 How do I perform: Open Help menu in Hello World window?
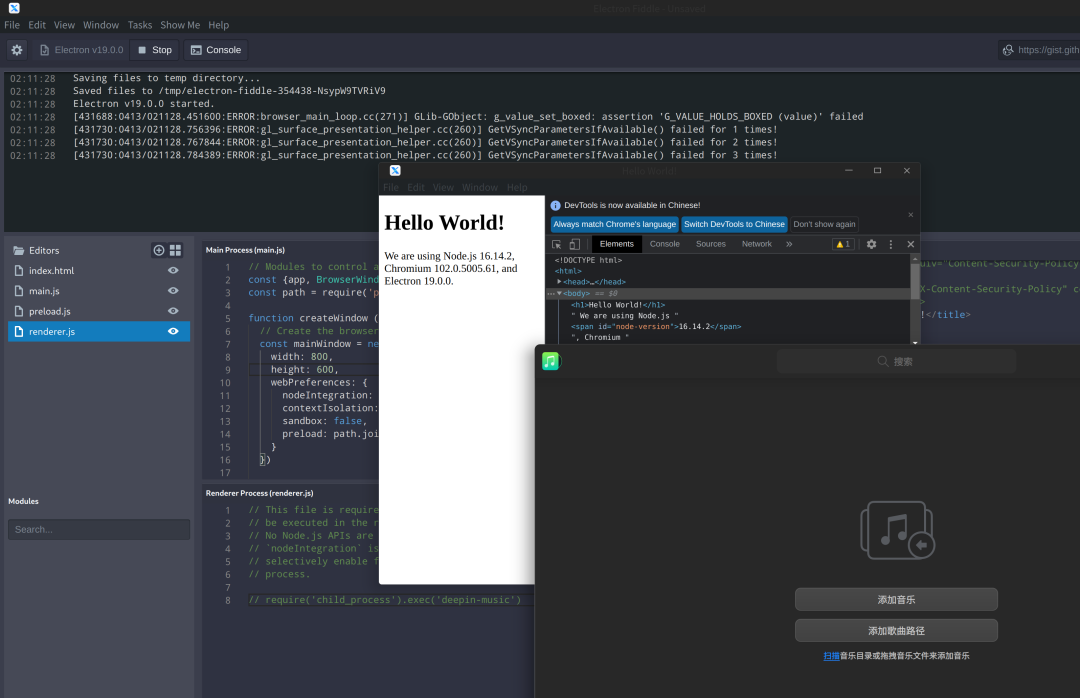coord(517,187)
